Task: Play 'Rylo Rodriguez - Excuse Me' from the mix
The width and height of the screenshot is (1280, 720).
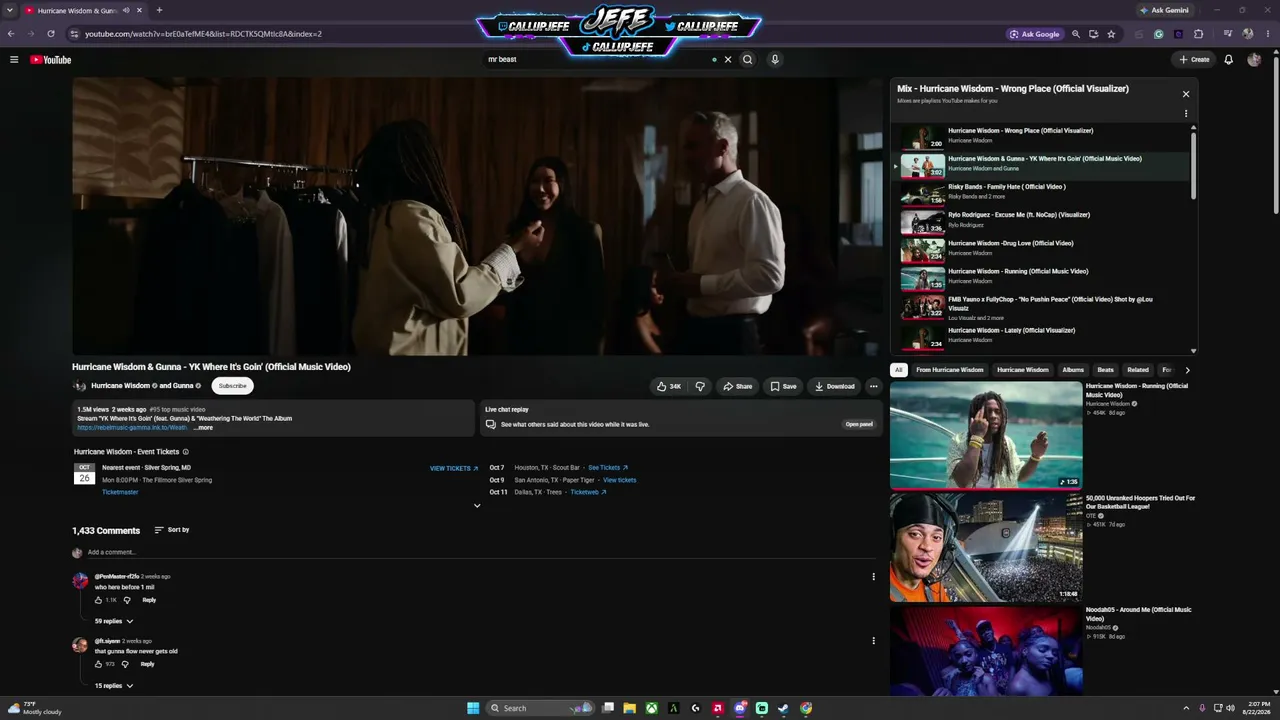Action: (1040, 220)
